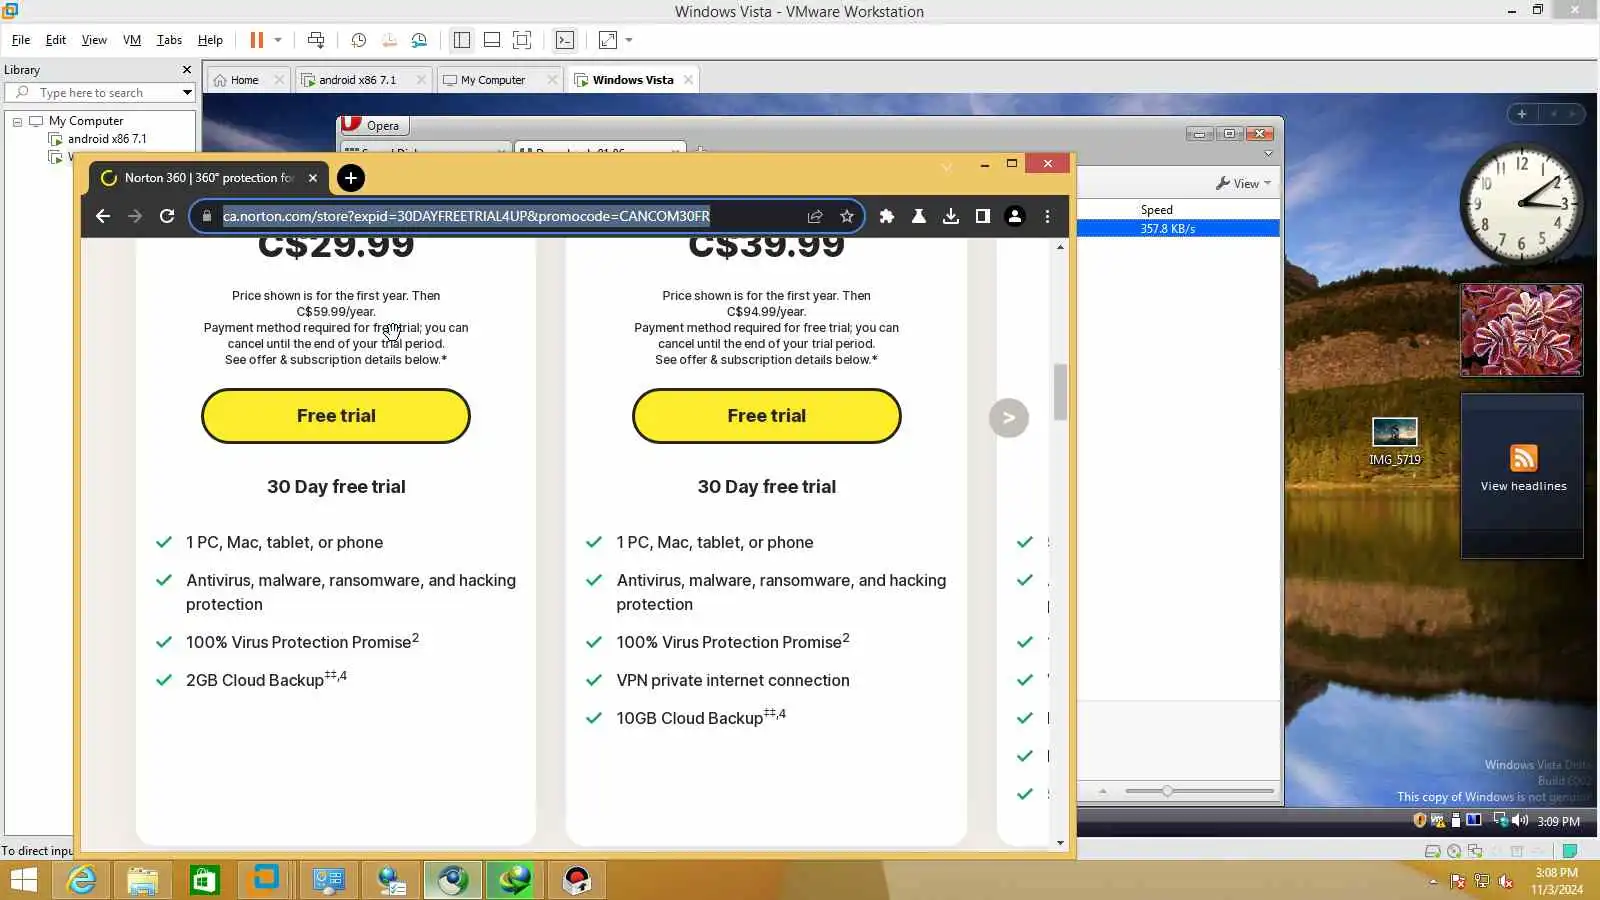Adjust the zoom slider in Opera window
This screenshot has width=1600, height=900.
(x=1167, y=791)
